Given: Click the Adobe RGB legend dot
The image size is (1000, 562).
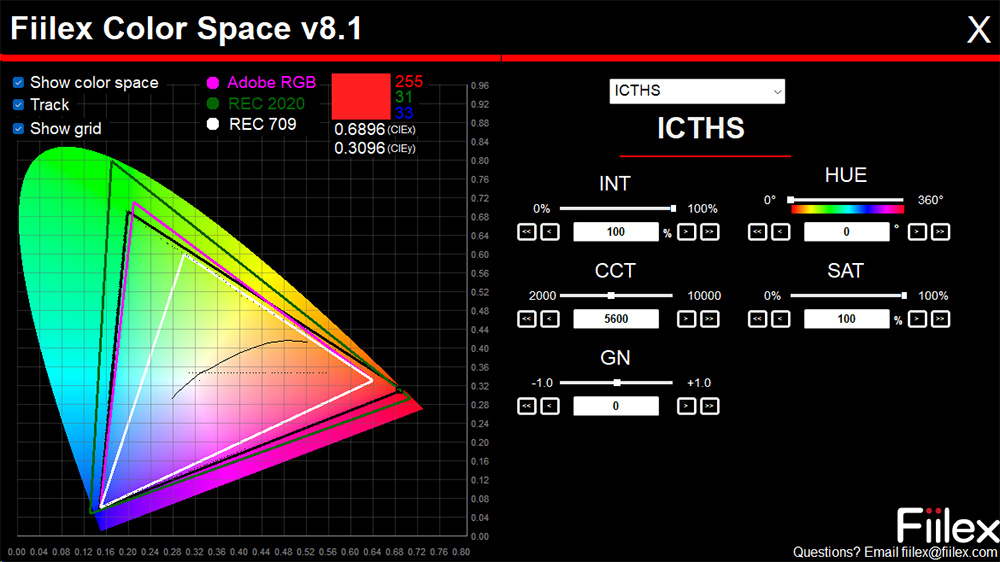Looking at the screenshot, I should (213, 83).
